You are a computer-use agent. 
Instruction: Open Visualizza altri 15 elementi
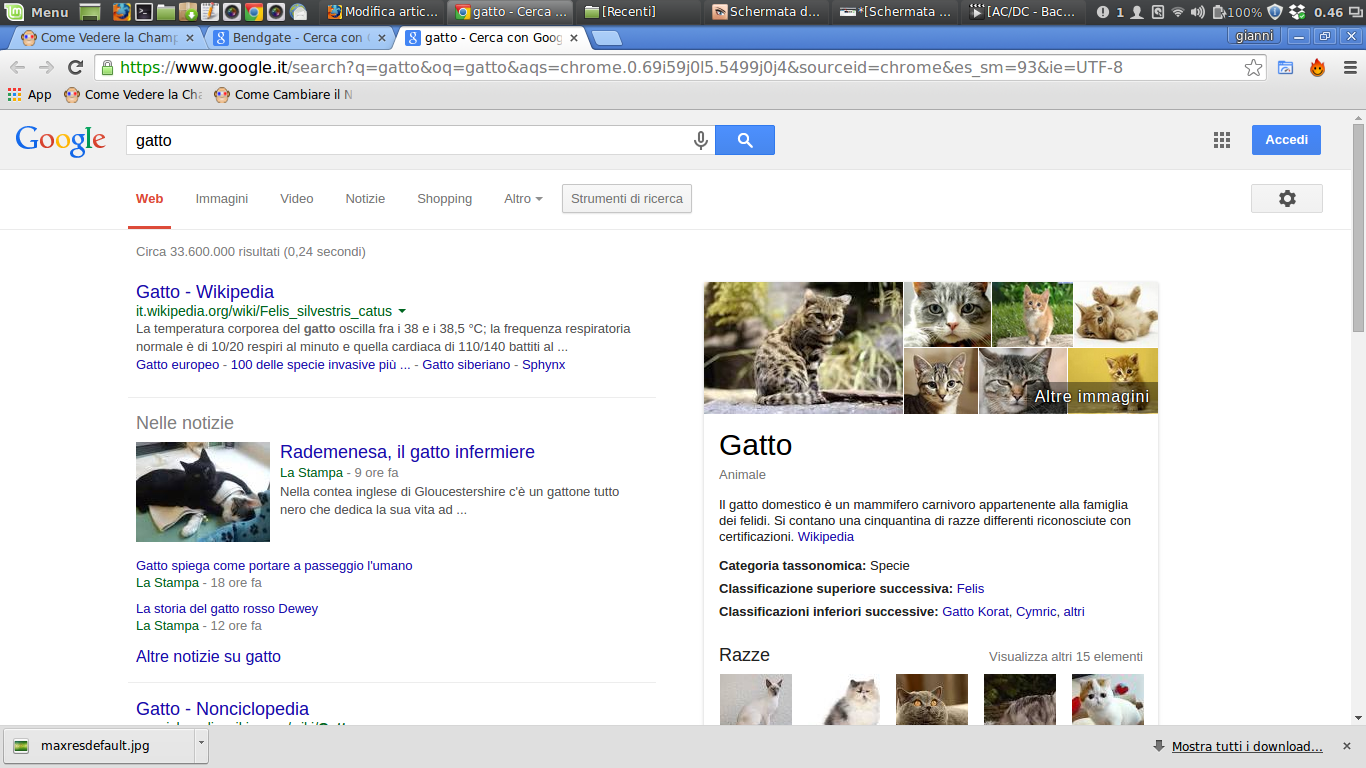point(1066,657)
